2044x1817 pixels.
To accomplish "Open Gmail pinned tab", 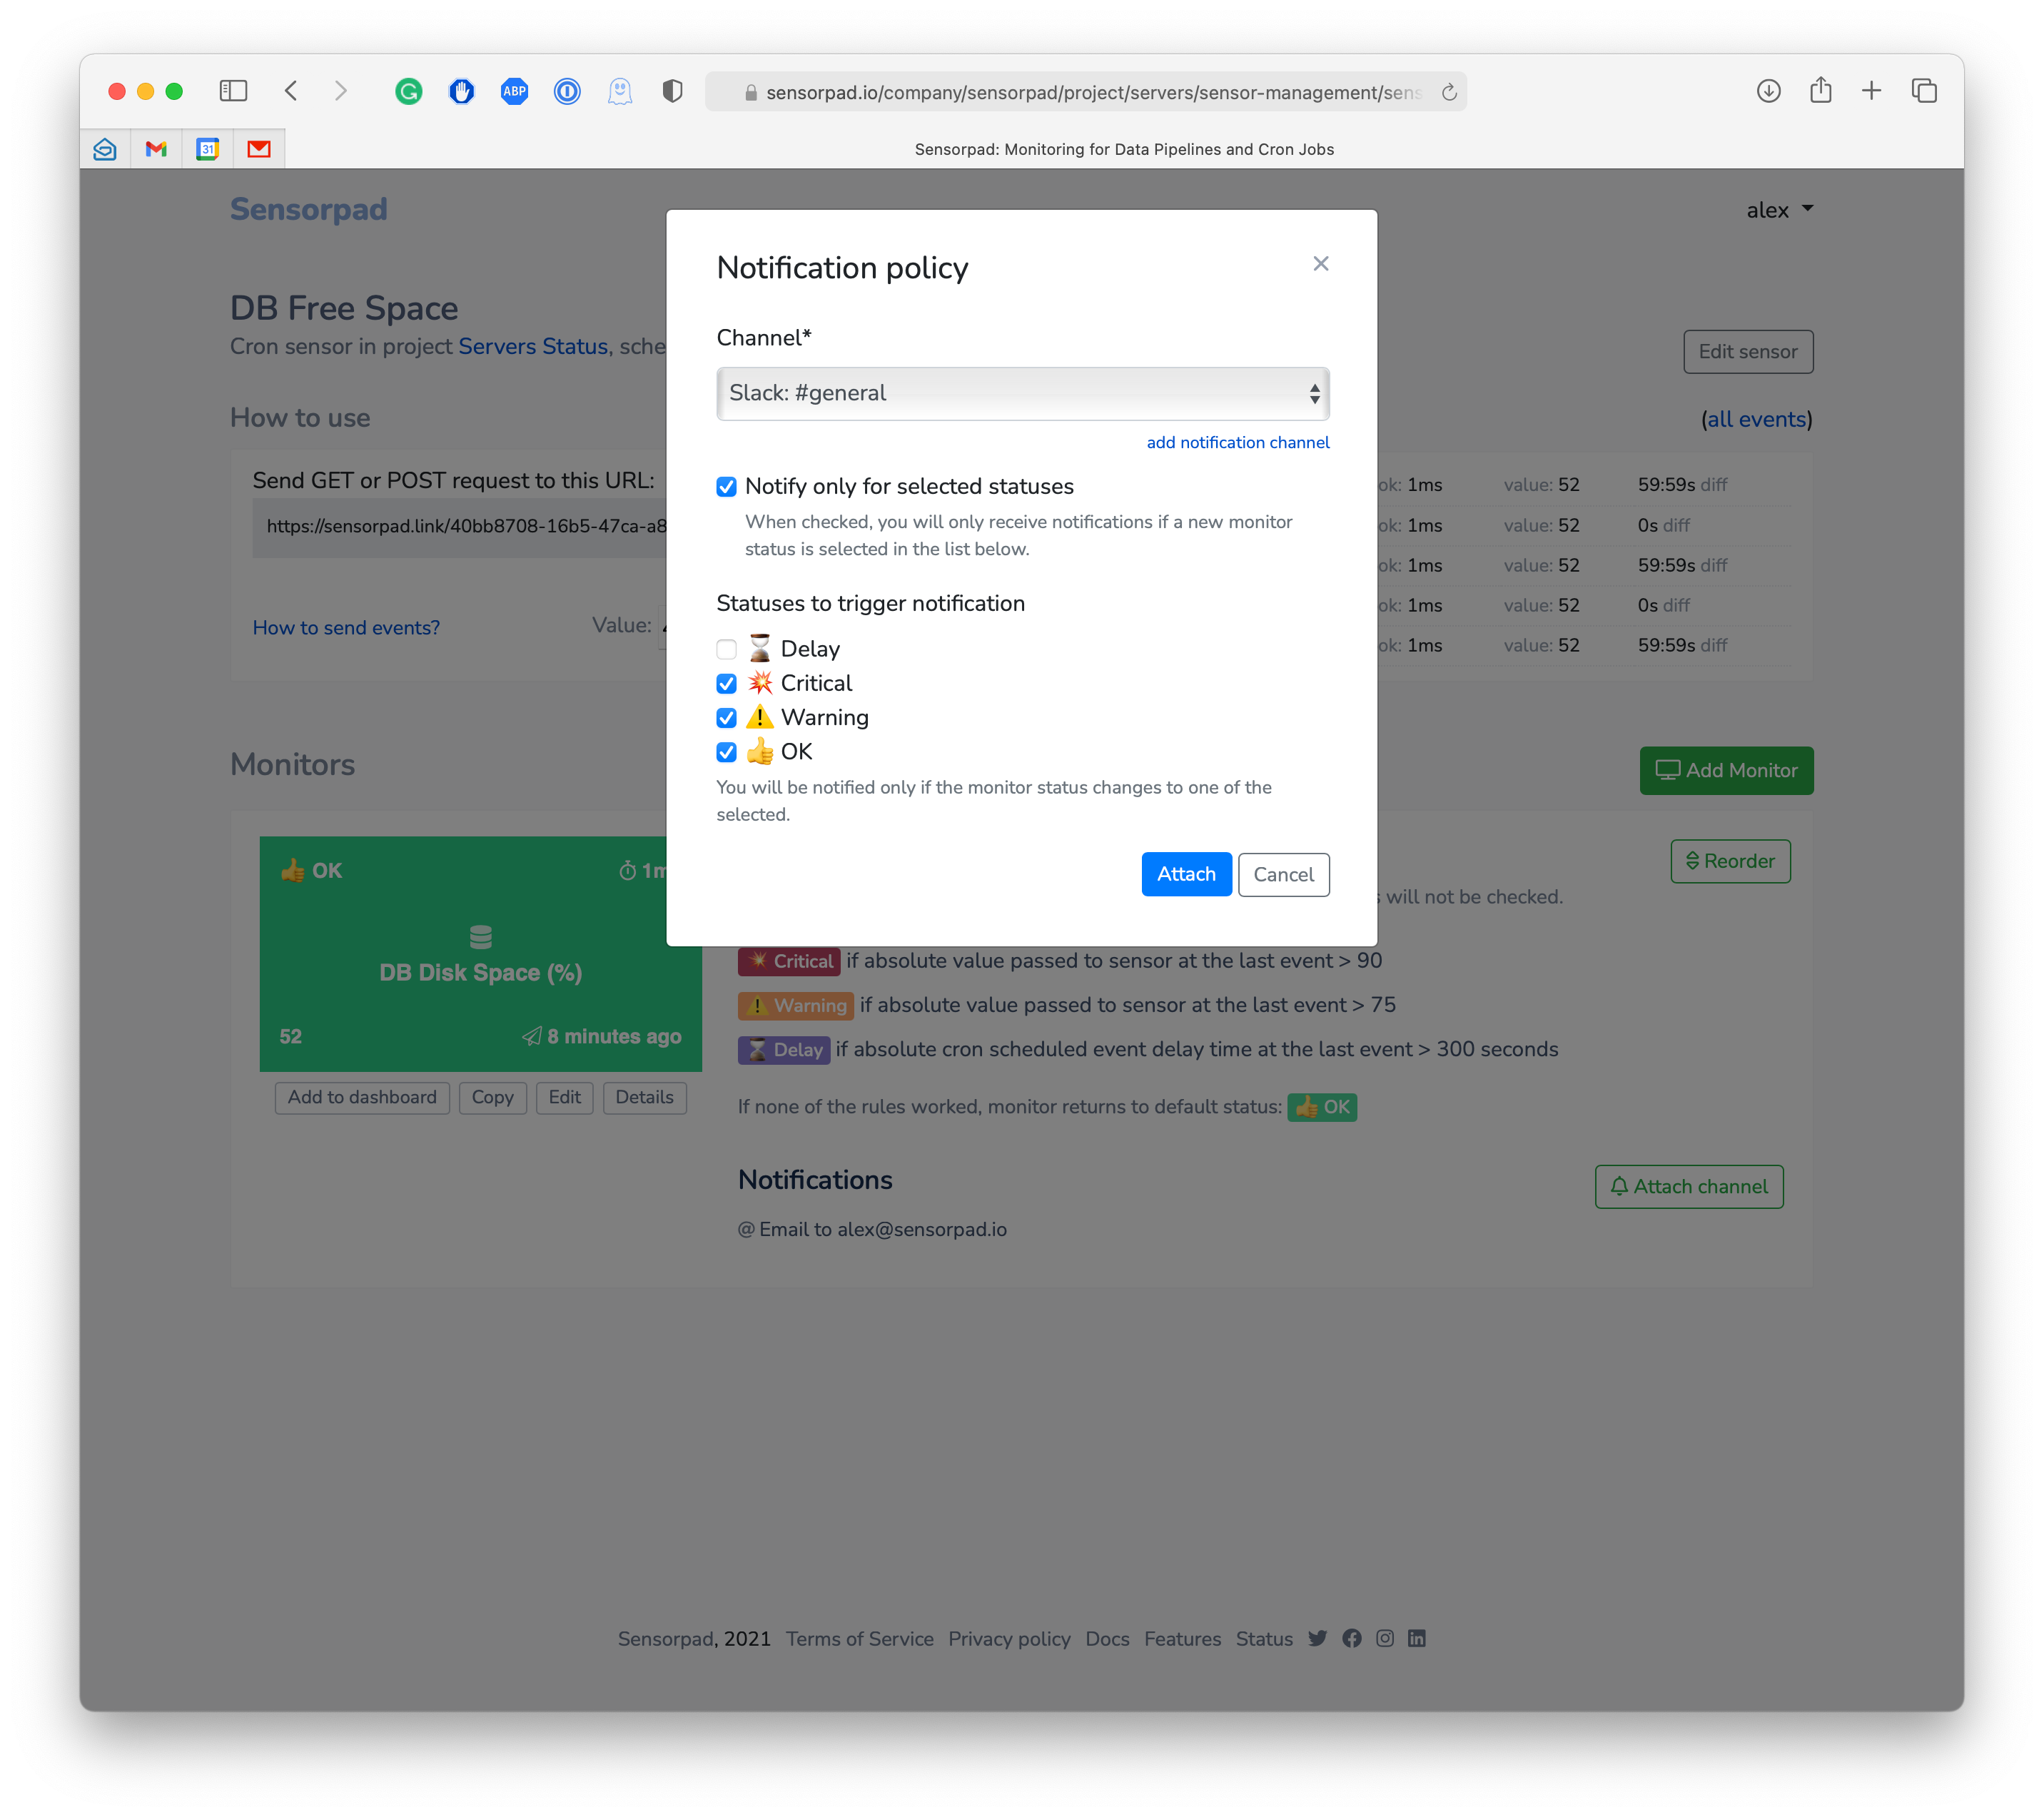I will (156, 149).
